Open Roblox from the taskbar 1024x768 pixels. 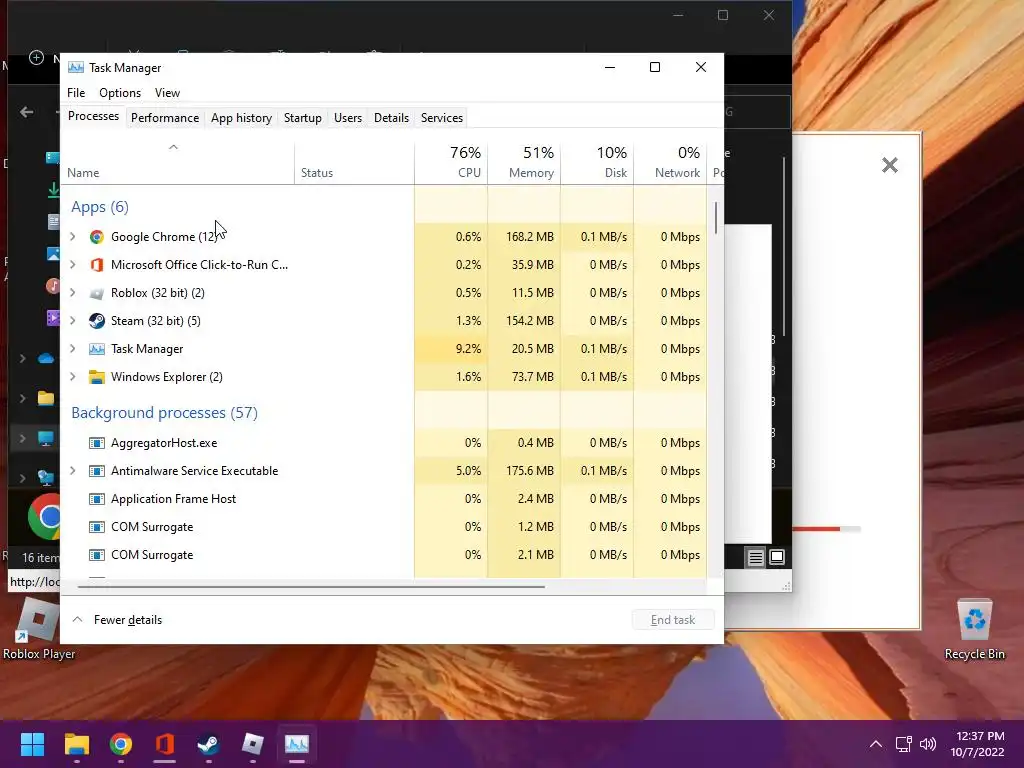pyautogui.click(x=253, y=744)
